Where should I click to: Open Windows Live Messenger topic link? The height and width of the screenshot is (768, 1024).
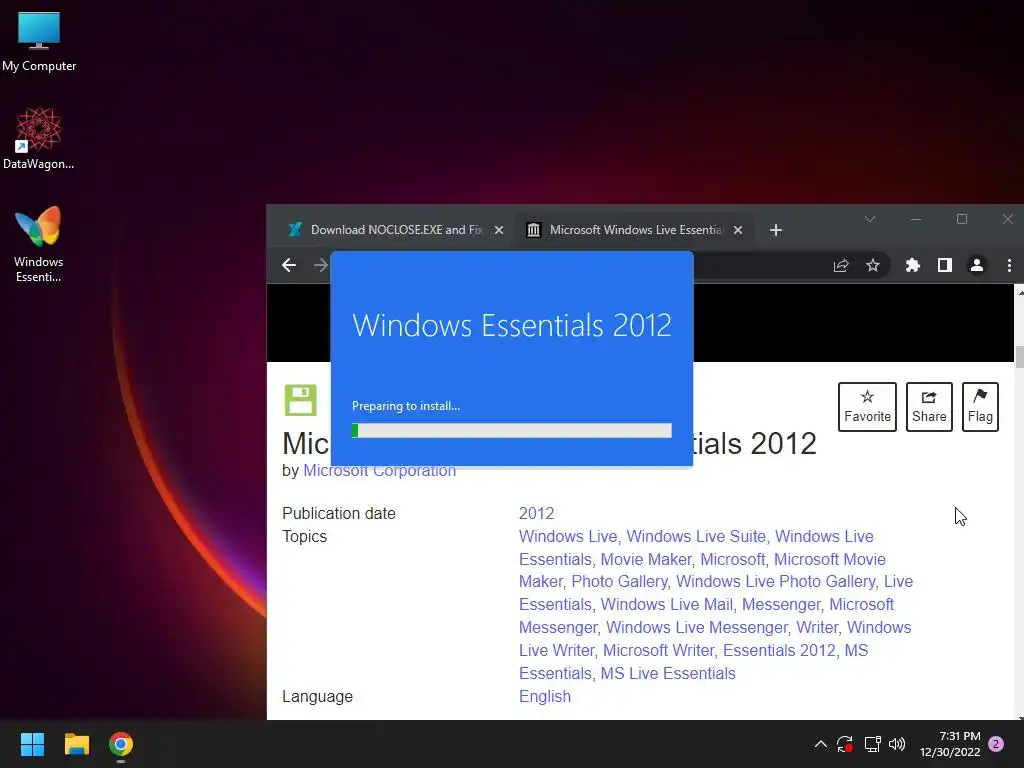coord(696,627)
